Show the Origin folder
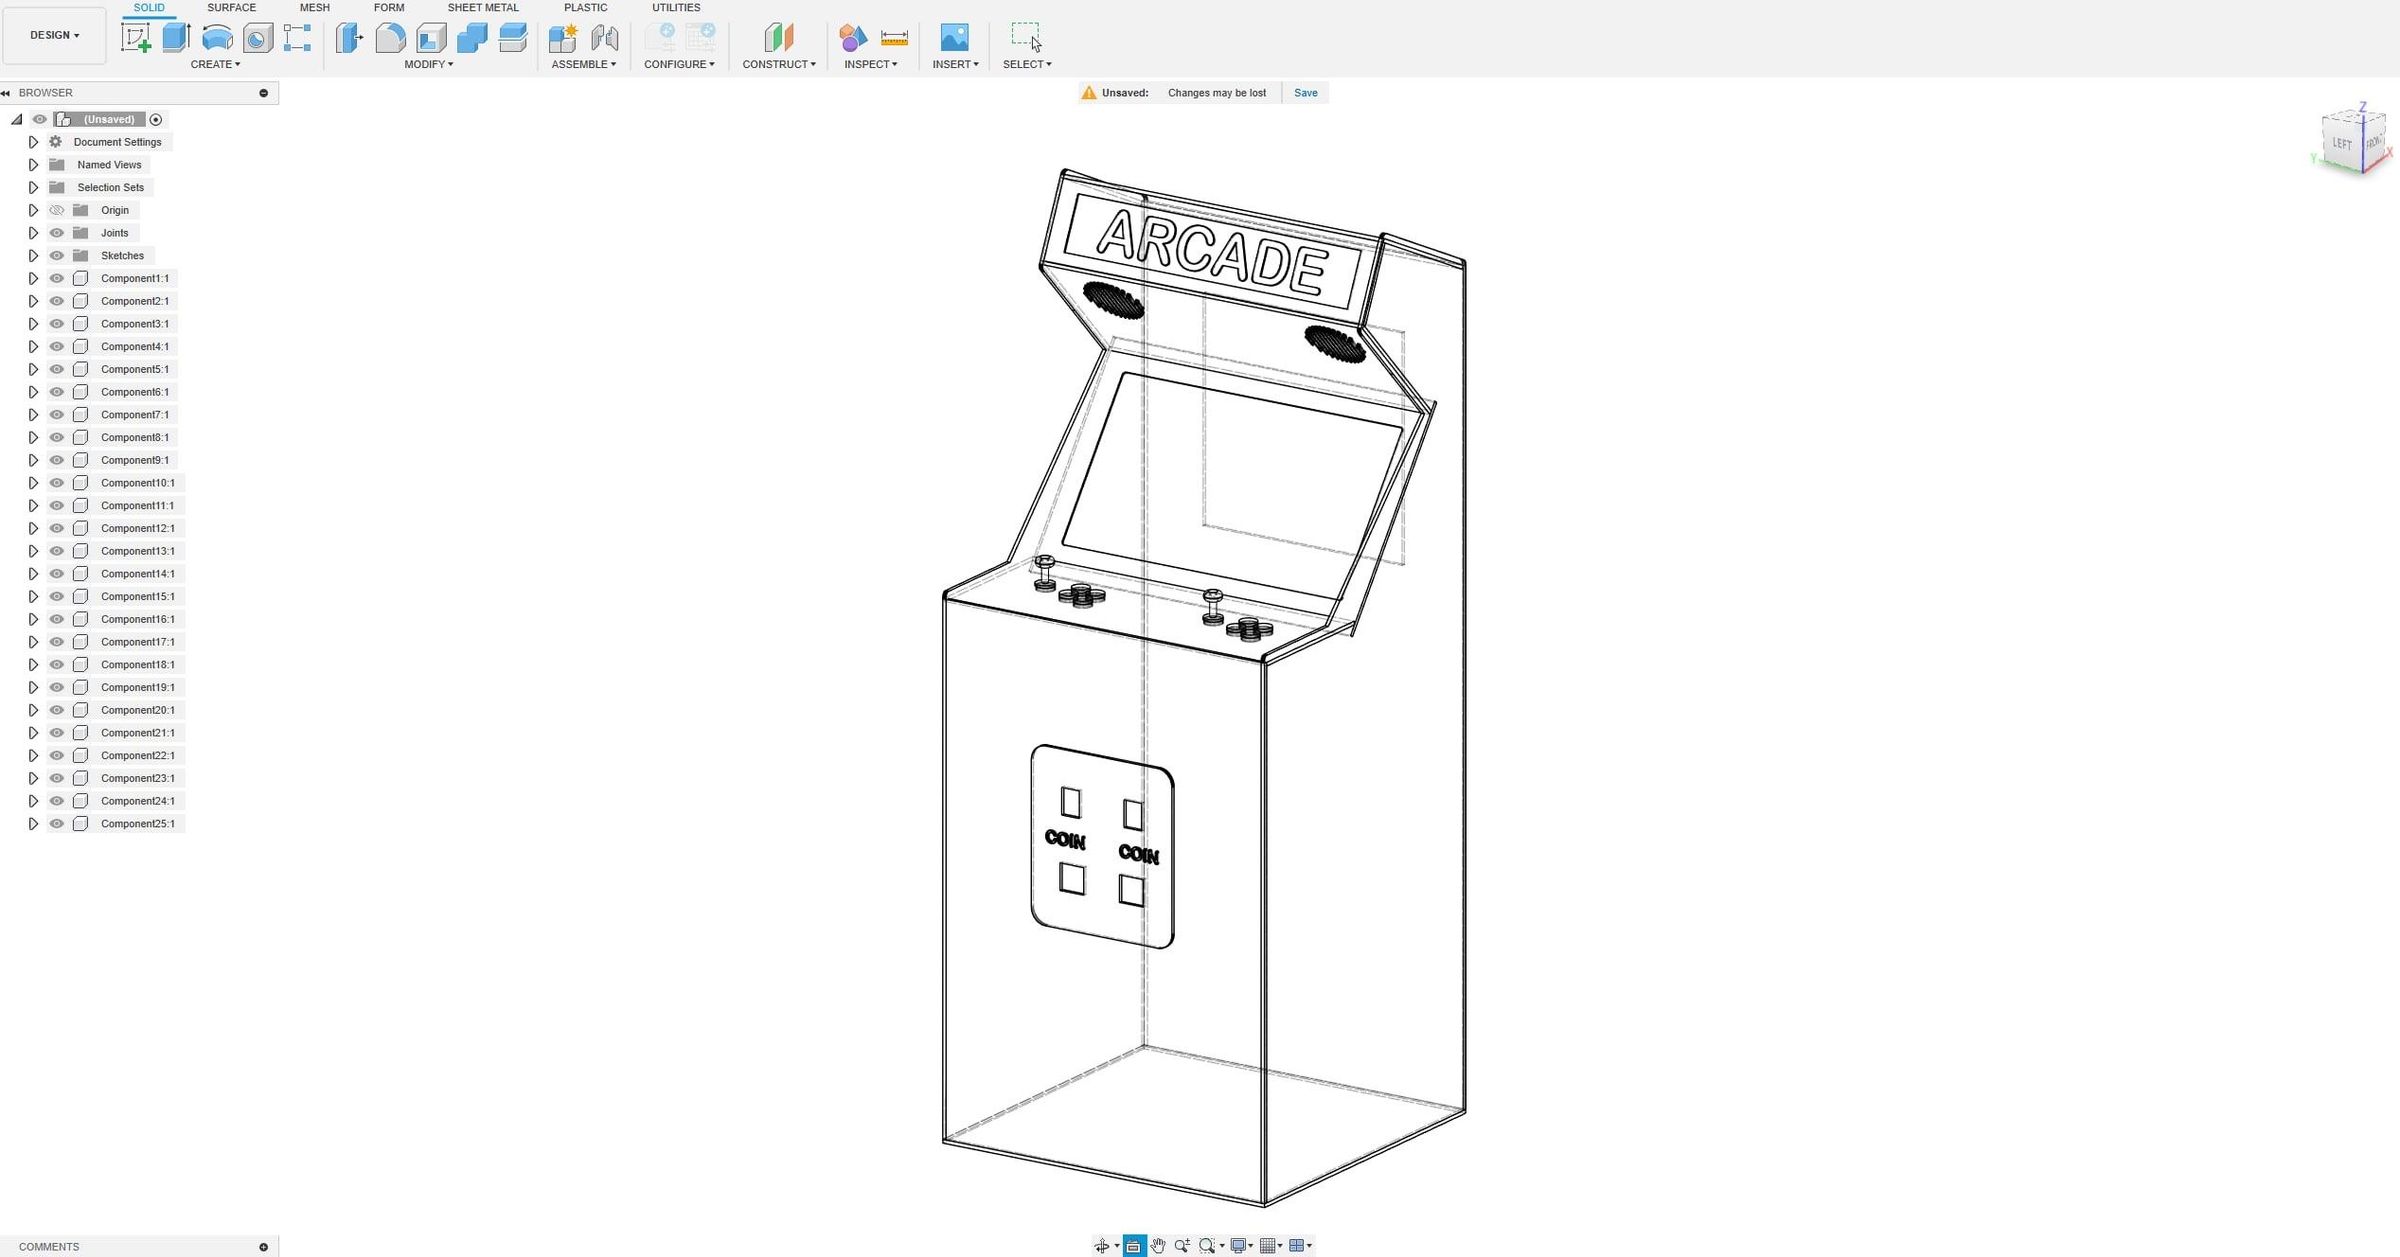The image size is (2400, 1257). (x=57, y=210)
